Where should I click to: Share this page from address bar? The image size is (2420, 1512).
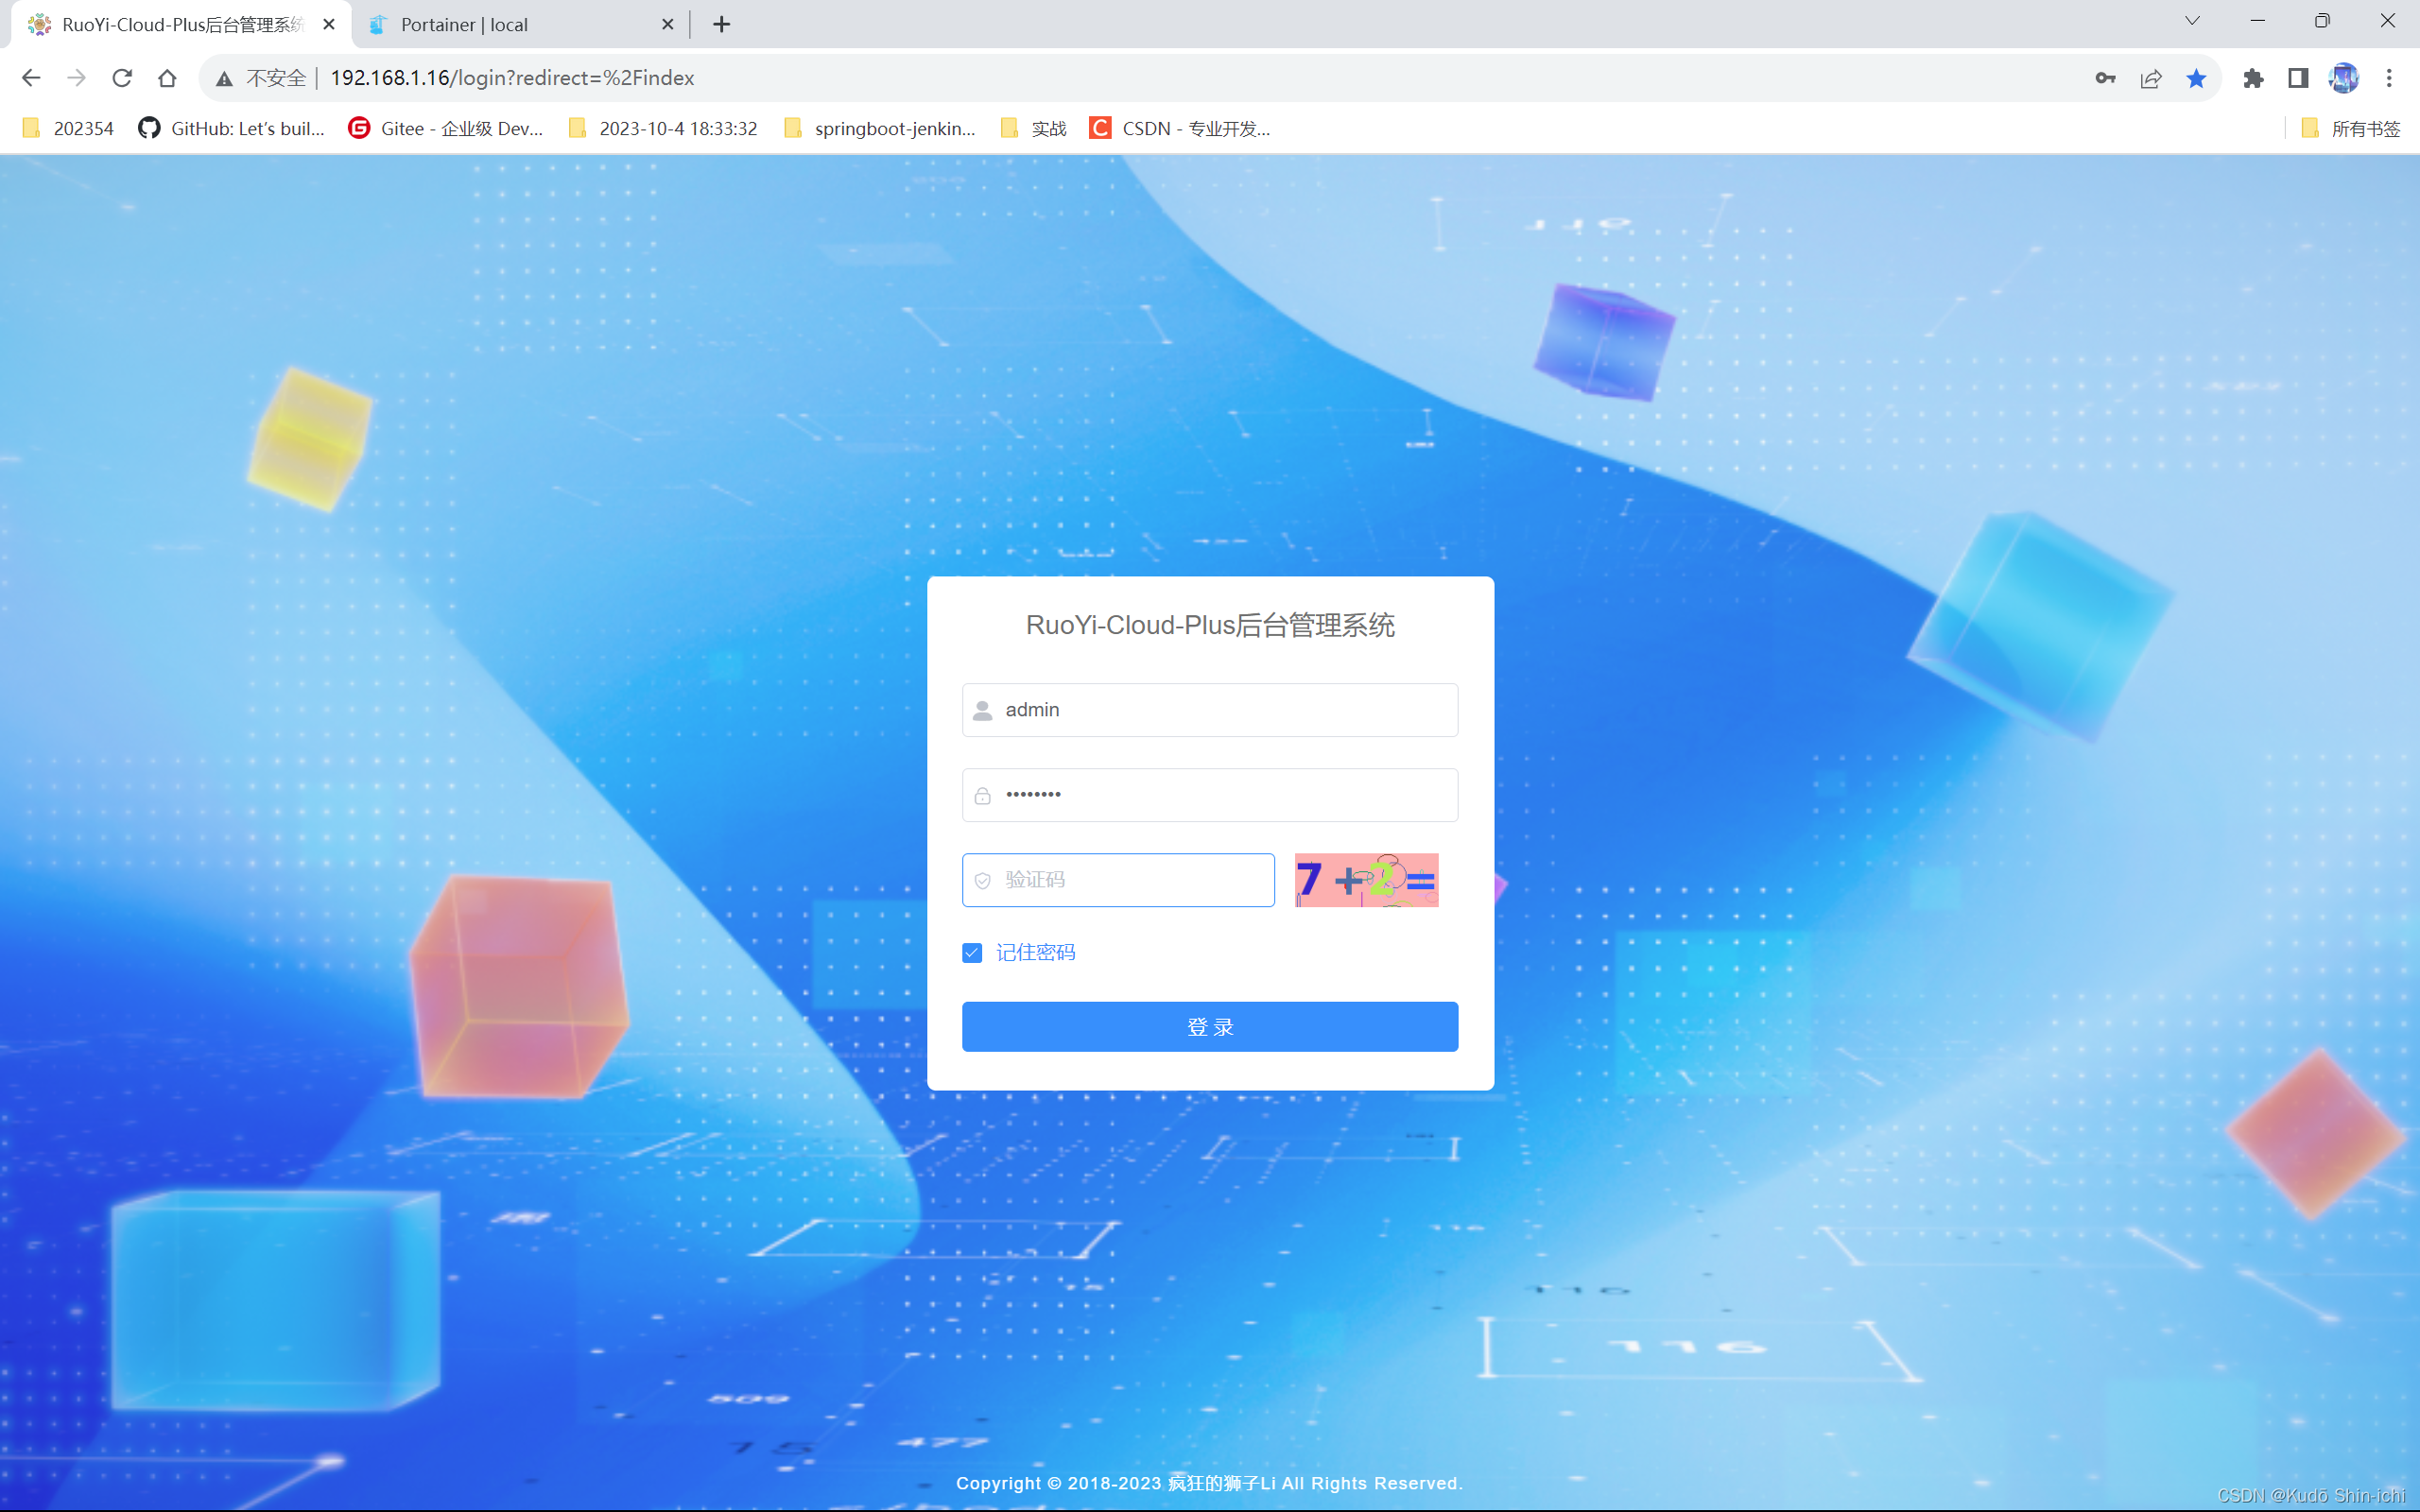[x=2150, y=78]
